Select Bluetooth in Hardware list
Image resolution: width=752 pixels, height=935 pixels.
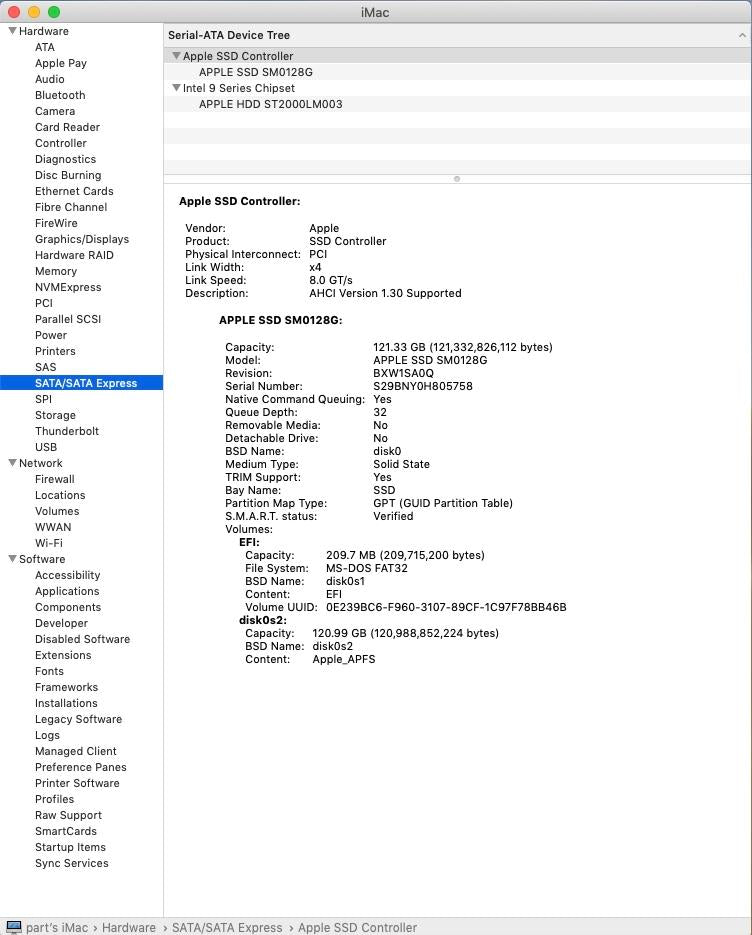coord(60,95)
